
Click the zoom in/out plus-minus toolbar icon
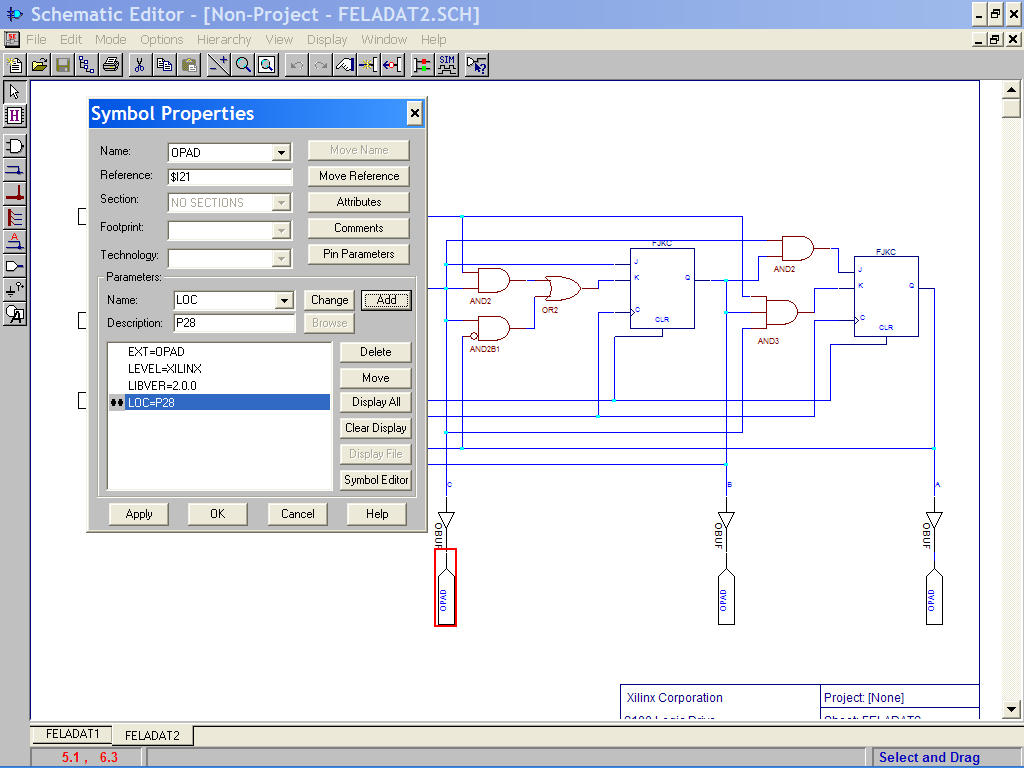click(218, 65)
